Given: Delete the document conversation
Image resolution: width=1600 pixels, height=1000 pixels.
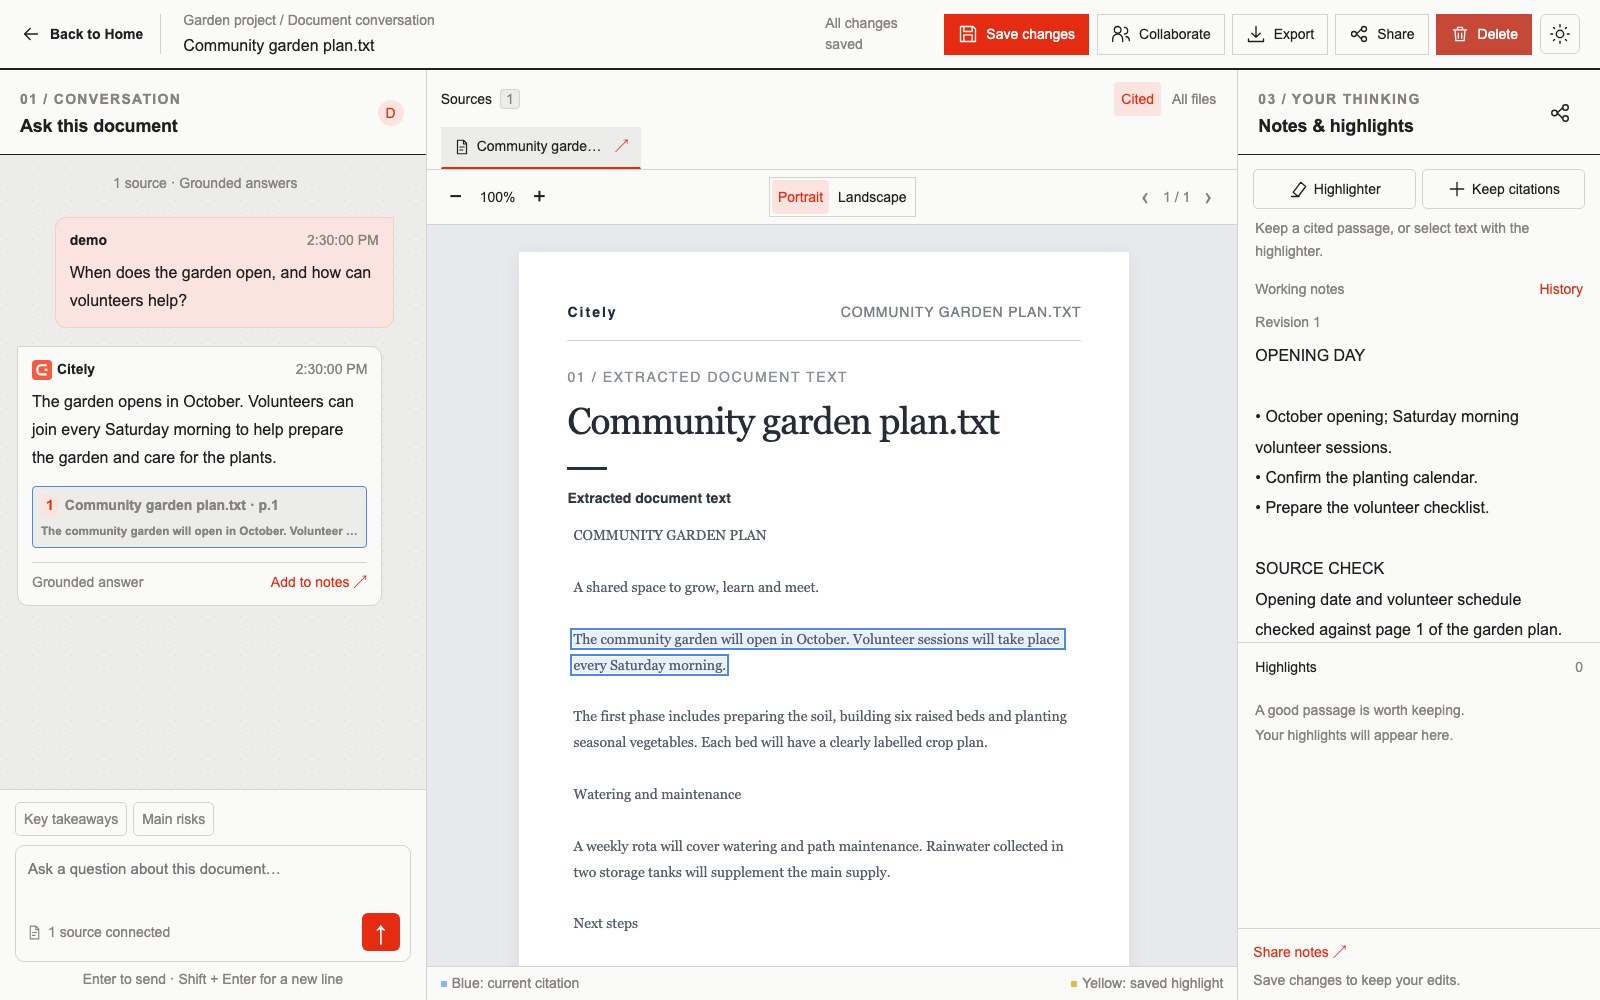Looking at the screenshot, I should [x=1484, y=34].
